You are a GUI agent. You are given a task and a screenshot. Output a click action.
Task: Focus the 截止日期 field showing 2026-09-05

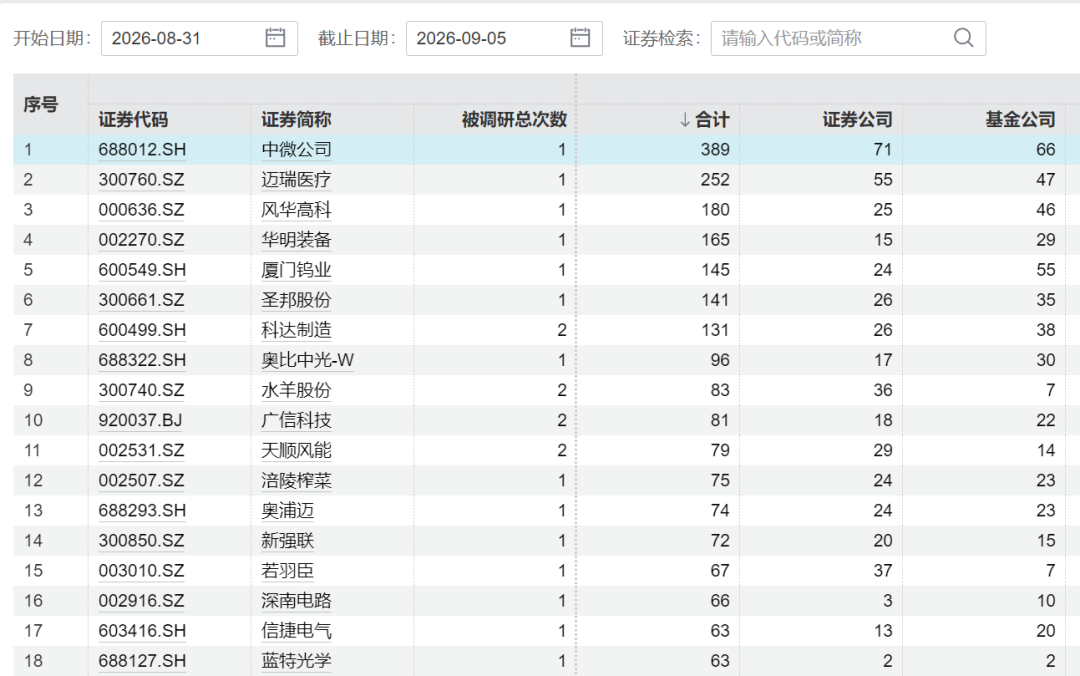coord(504,38)
